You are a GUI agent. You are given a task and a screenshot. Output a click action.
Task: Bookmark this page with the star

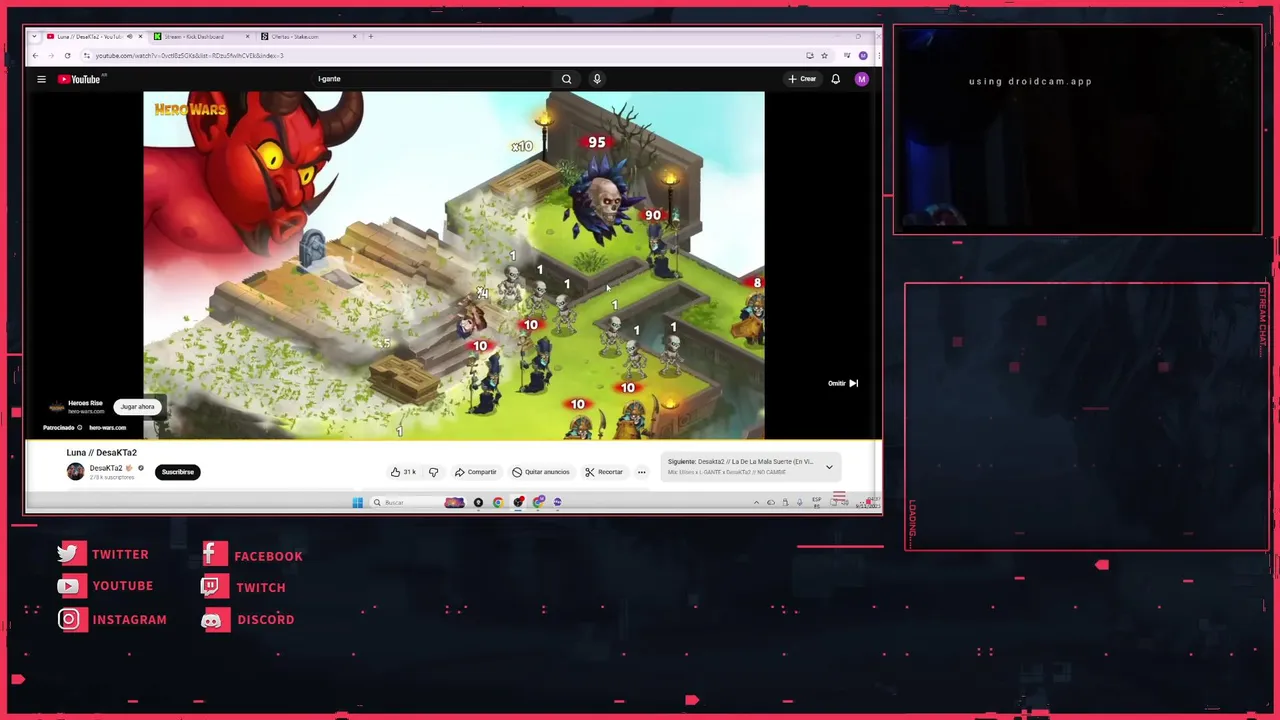[x=824, y=56]
